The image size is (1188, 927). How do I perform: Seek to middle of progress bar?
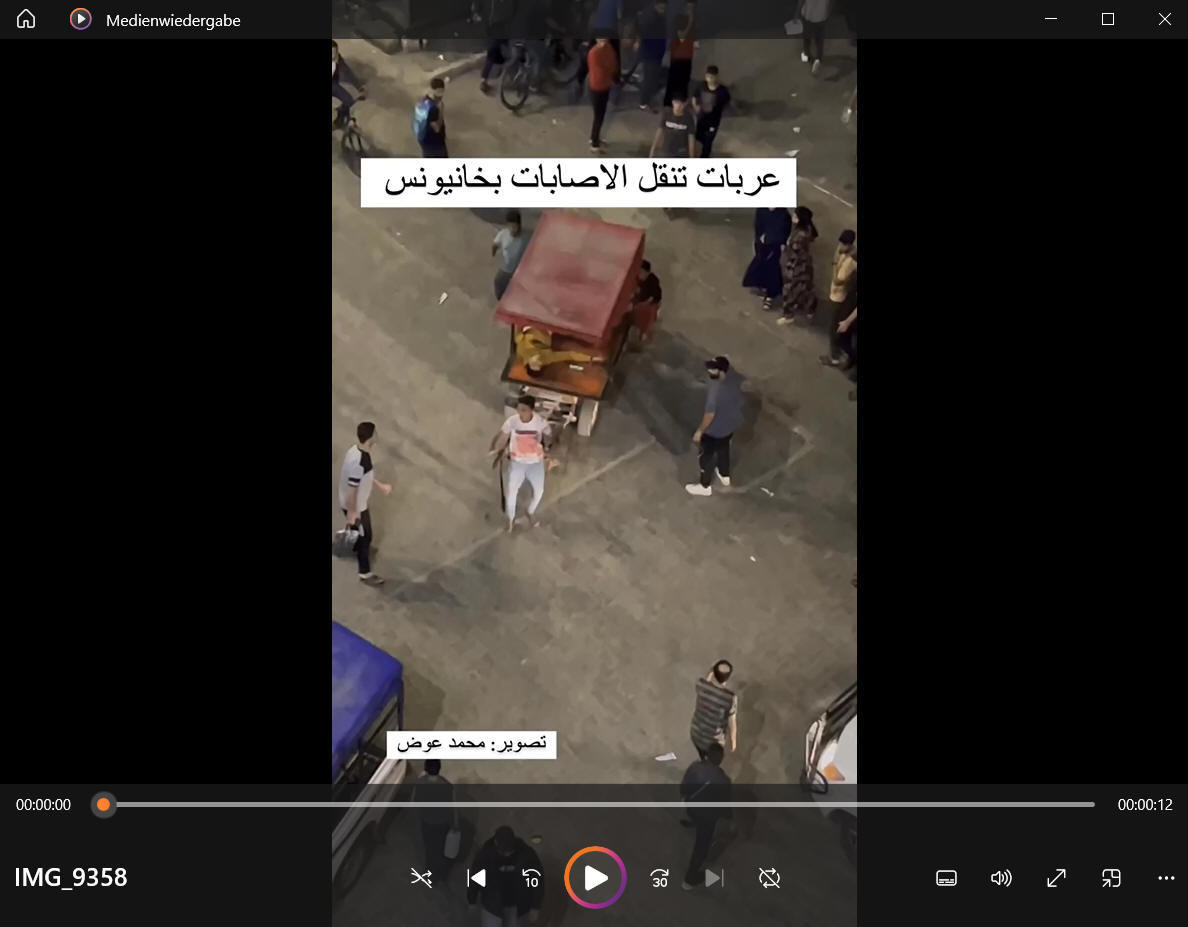[x=599, y=804]
